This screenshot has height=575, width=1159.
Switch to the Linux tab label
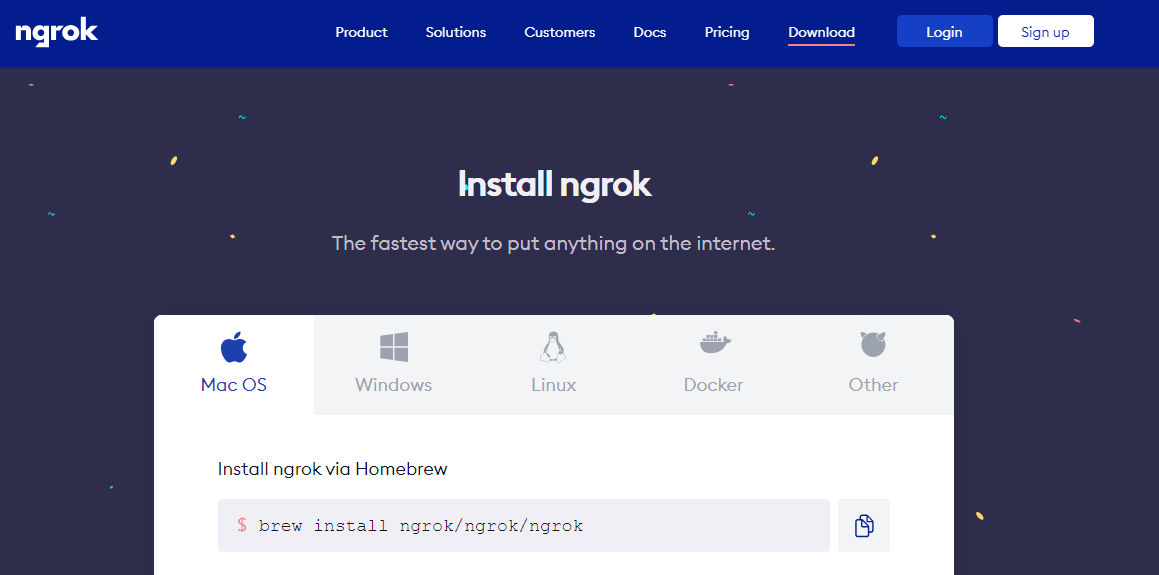pos(554,385)
